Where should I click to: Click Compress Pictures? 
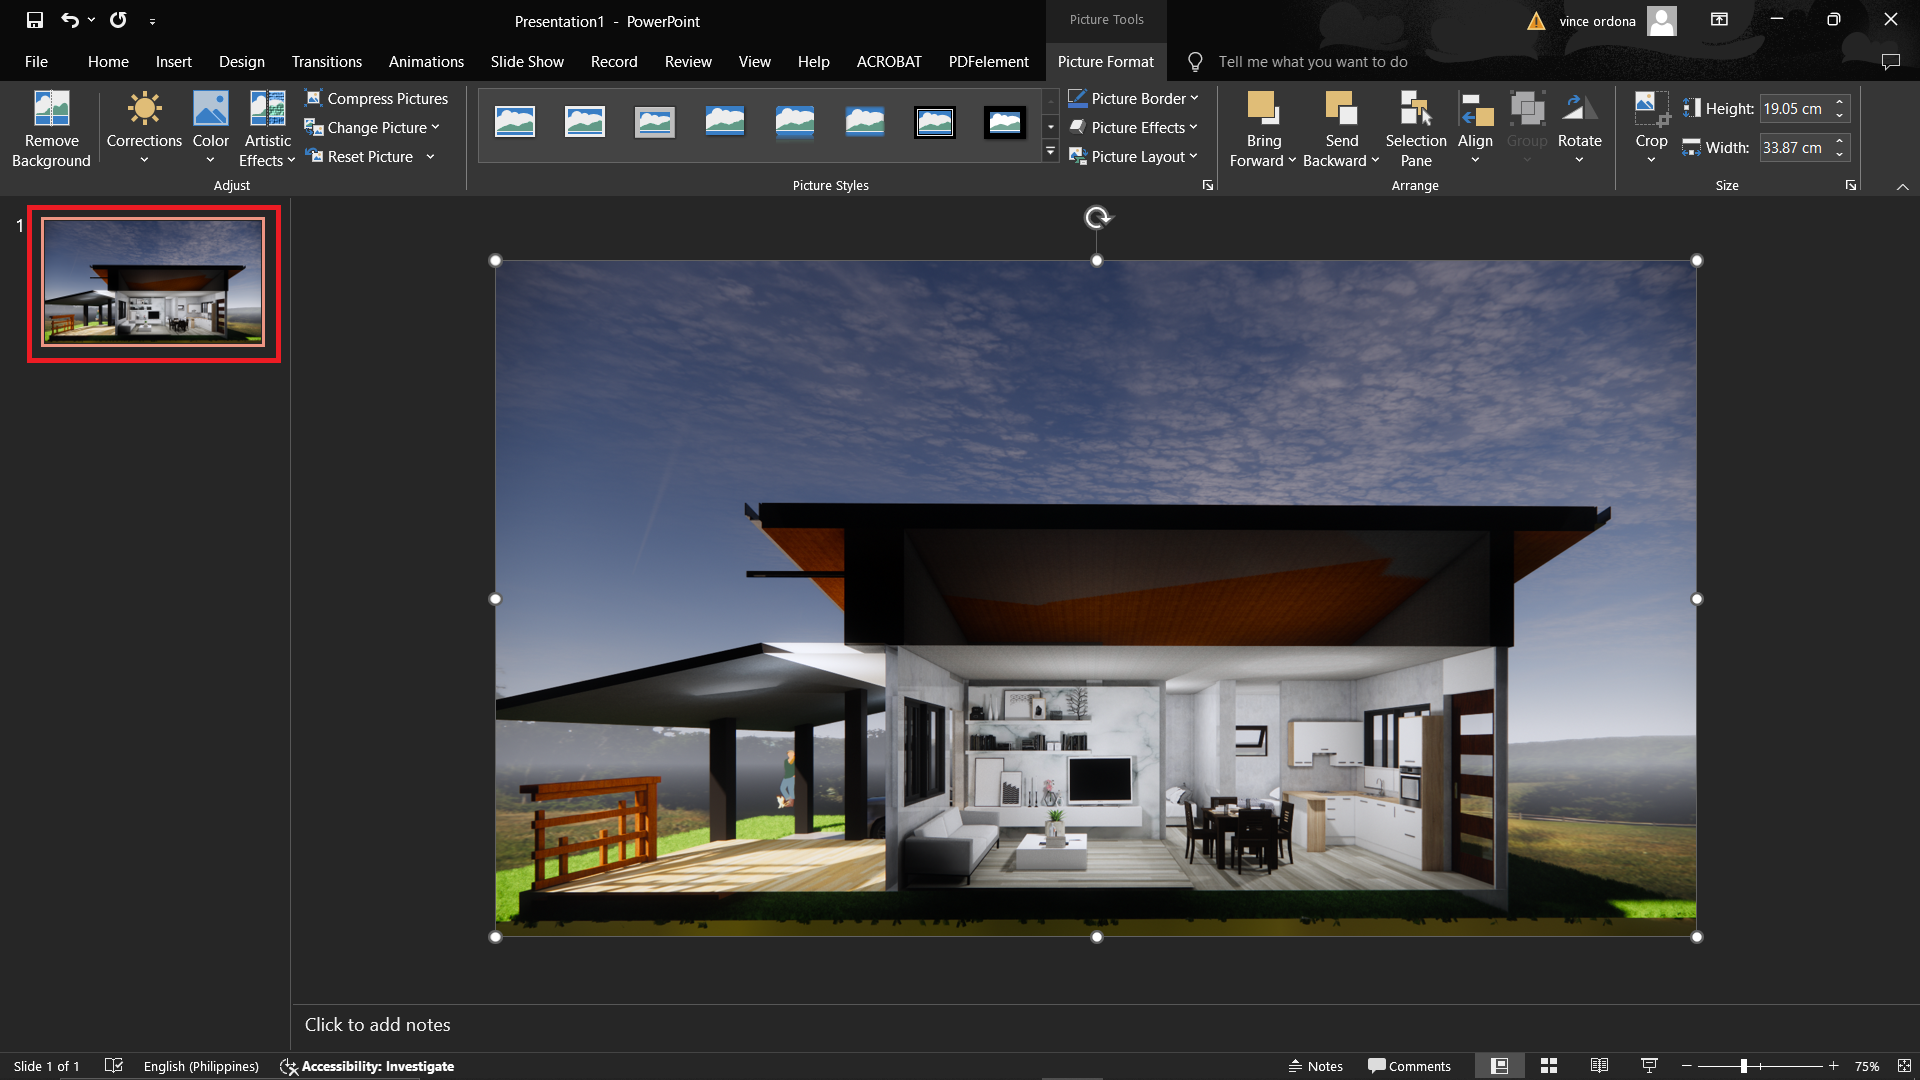click(376, 98)
